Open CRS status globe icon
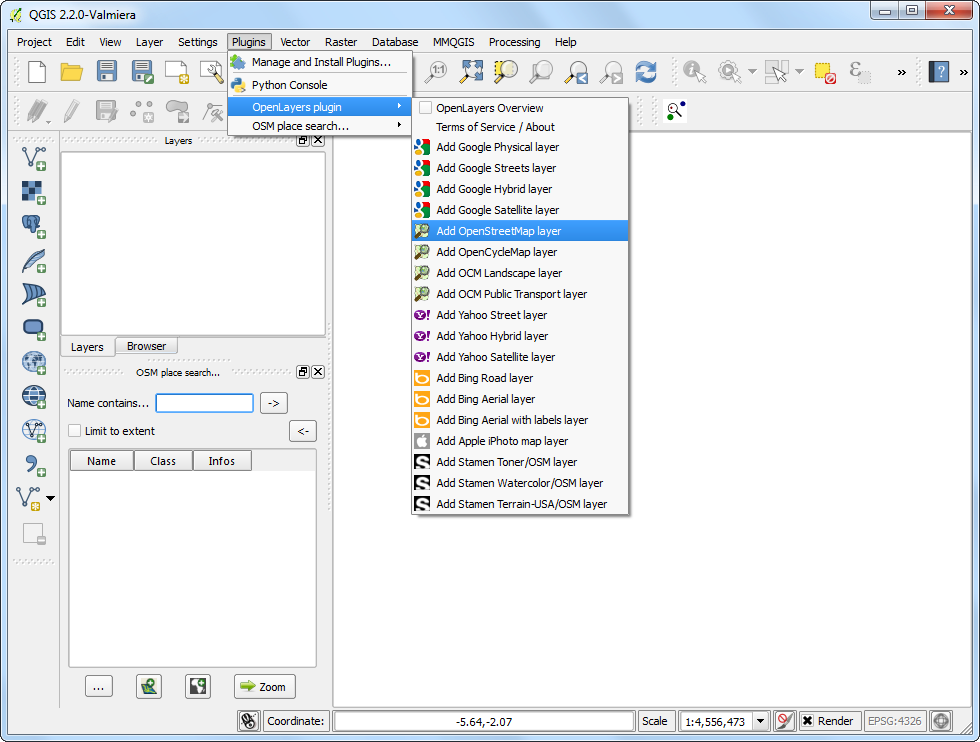The width and height of the screenshot is (980, 742). [x=941, y=721]
